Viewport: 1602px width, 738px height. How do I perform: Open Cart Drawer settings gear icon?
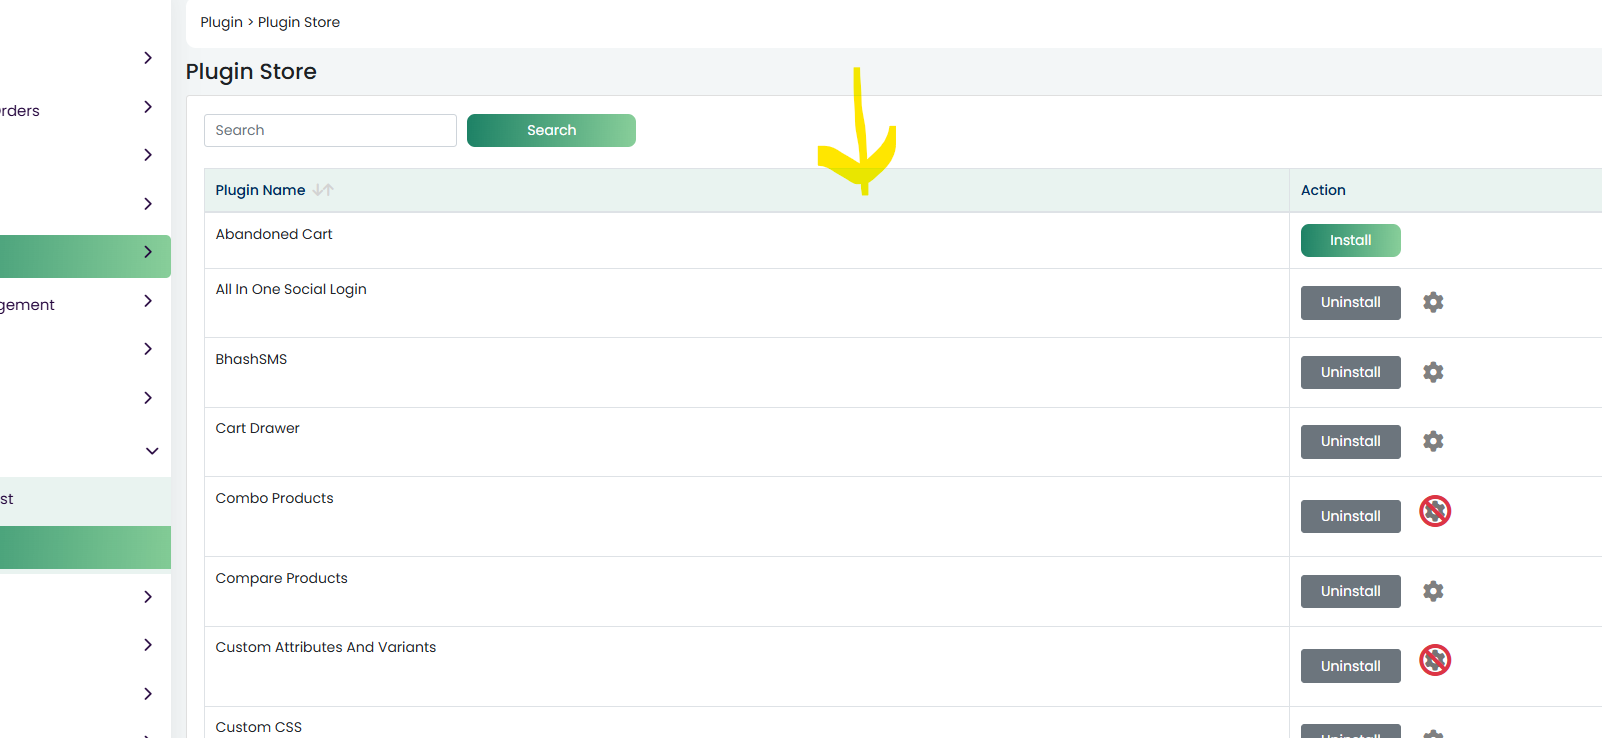tap(1433, 441)
